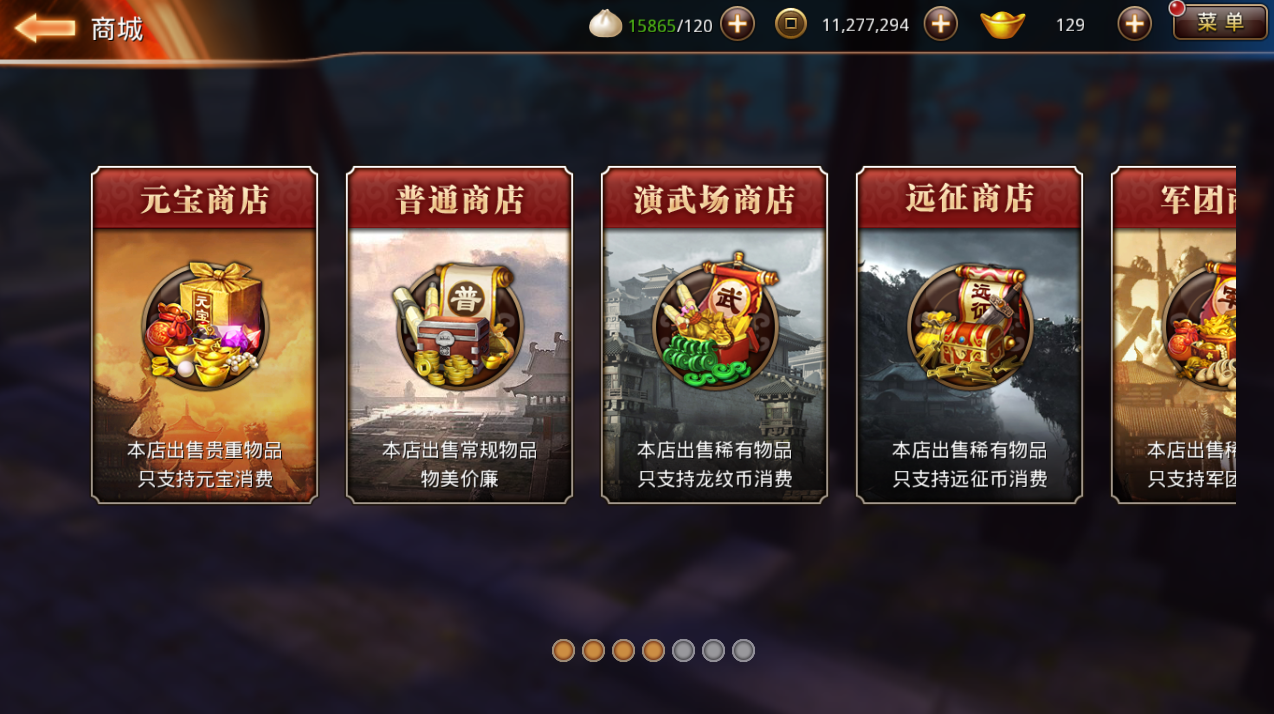Click 只支持龙纹币消费 description text
Screen dimensions: 1274x714
coord(715,479)
